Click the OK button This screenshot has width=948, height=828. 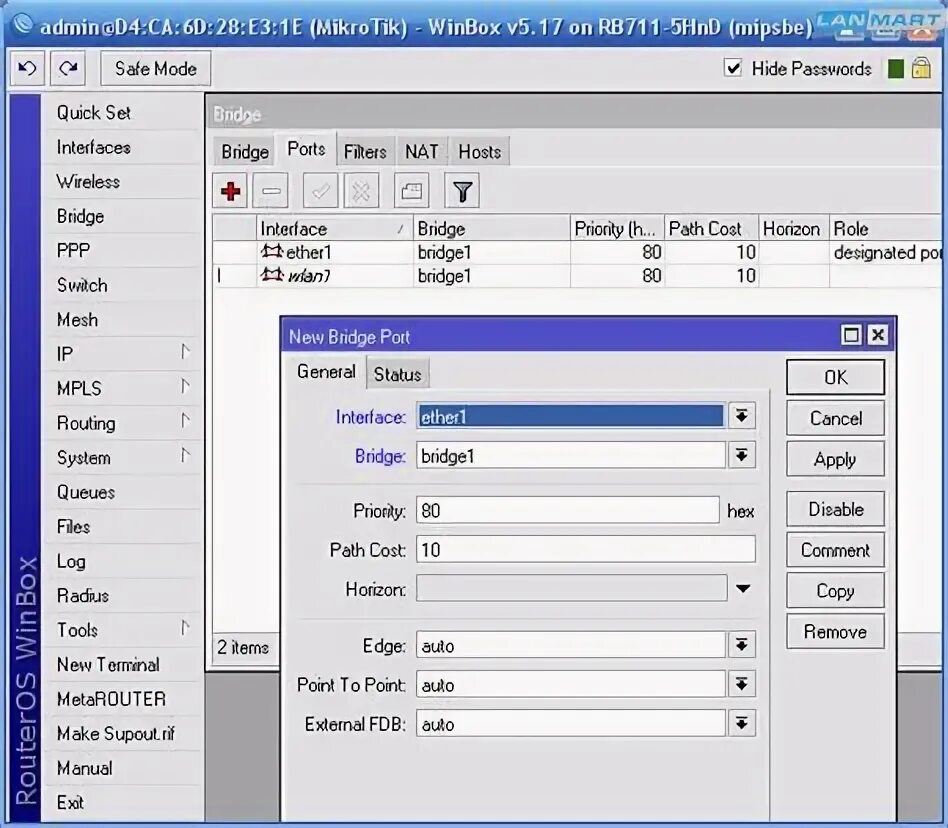(x=835, y=377)
